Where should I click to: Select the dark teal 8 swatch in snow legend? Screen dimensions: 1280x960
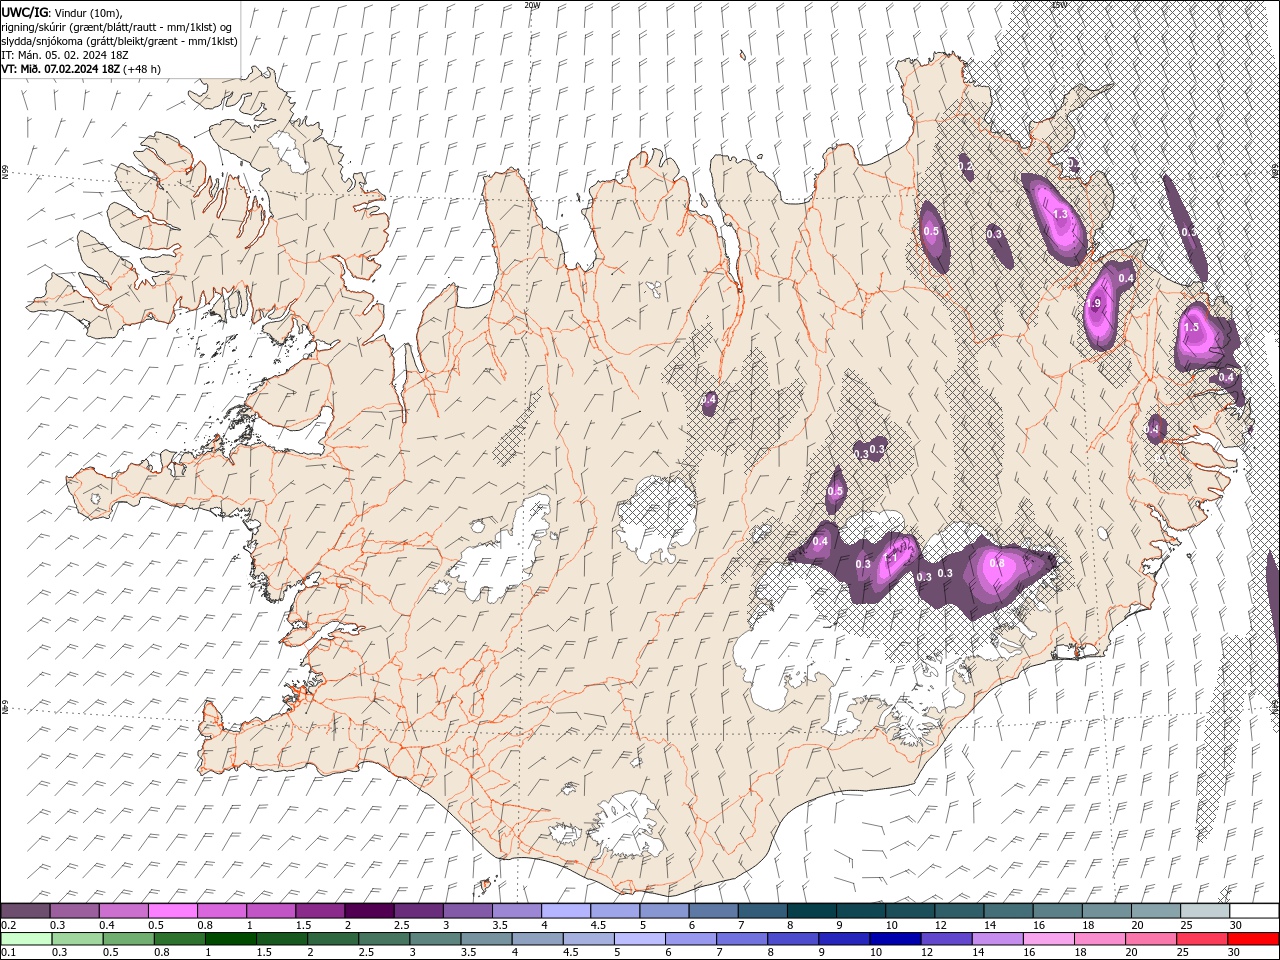click(812, 911)
